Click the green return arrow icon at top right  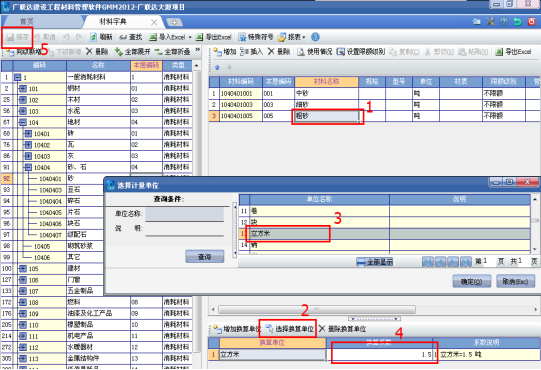(x=517, y=21)
